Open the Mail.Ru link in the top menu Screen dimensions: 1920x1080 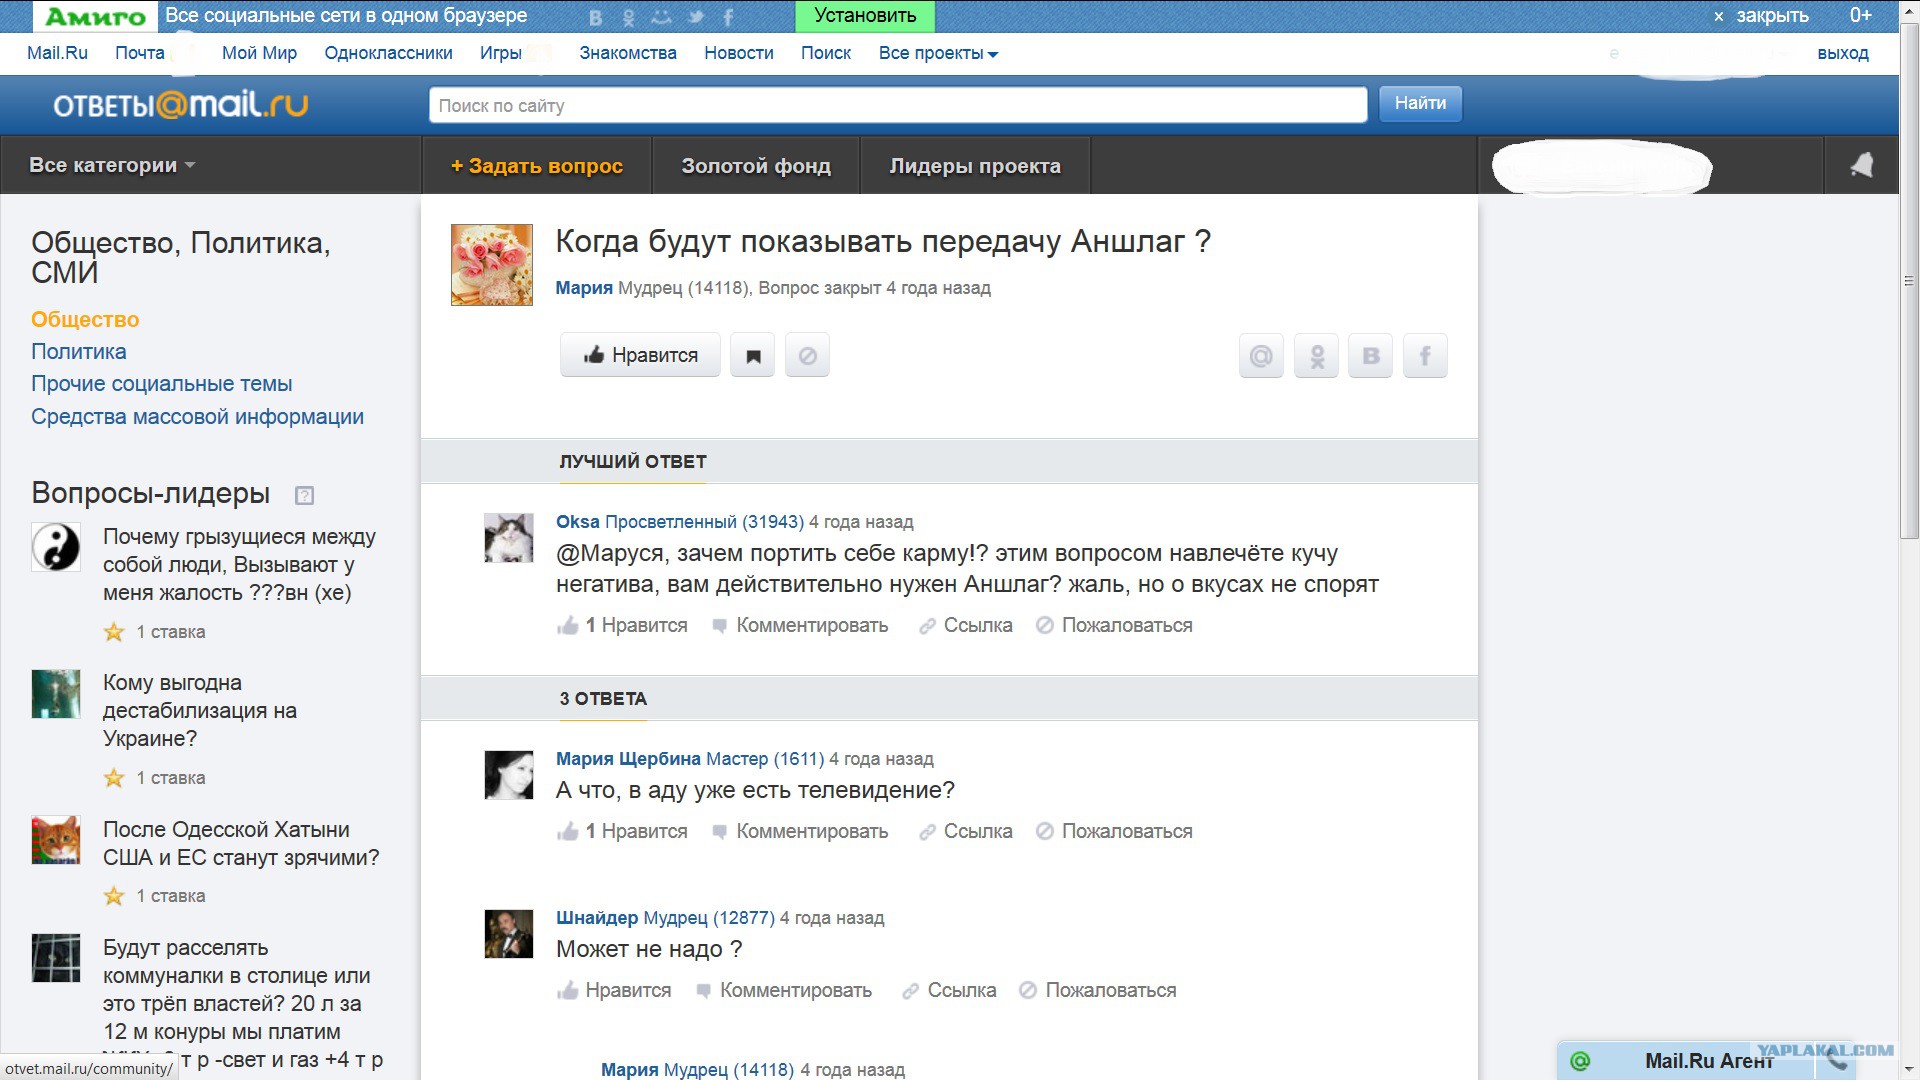(57, 54)
